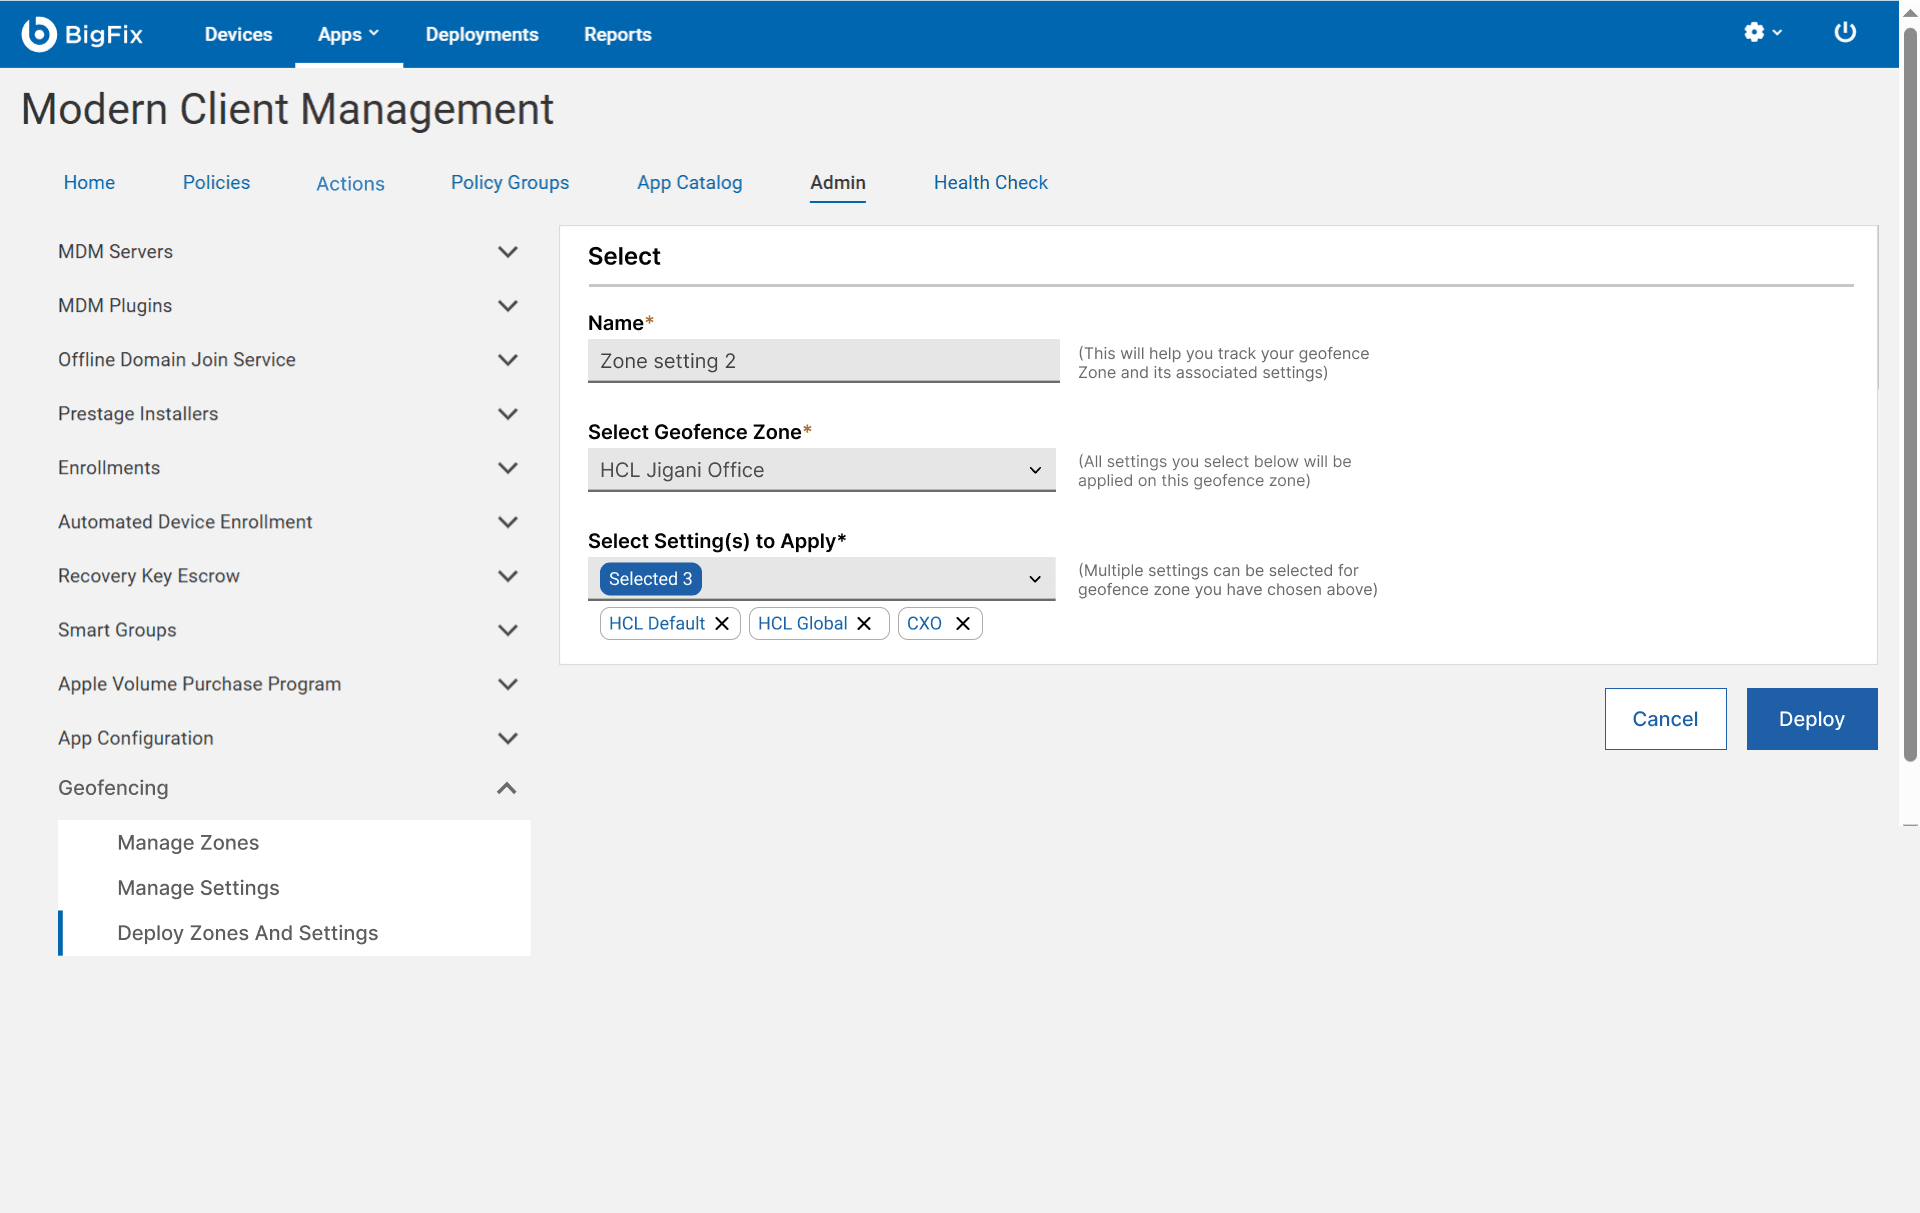Image resolution: width=1920 pixels, height=1213 pixels.
Task: Switch to the Home tab
Action: [89, 183]
